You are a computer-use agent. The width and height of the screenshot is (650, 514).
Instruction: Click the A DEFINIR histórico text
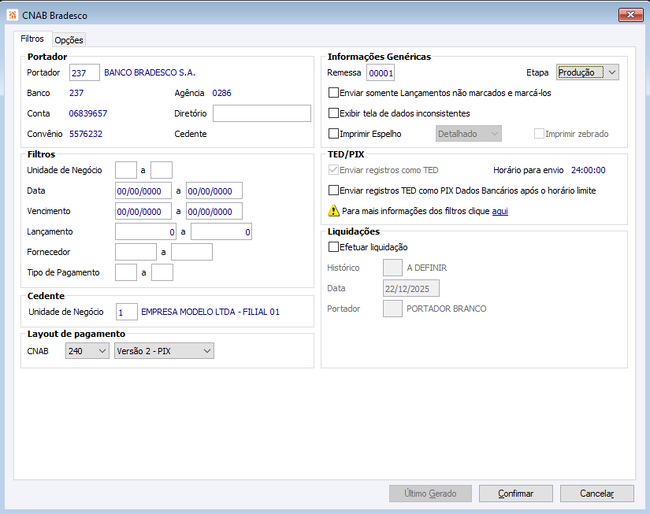[x=427, y=268]
